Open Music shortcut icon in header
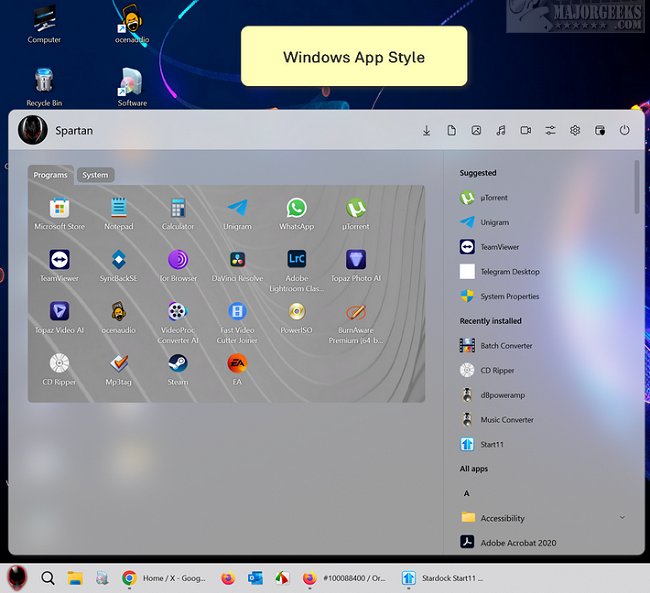Screen dimensions: 650x593 tap(501, 131)
